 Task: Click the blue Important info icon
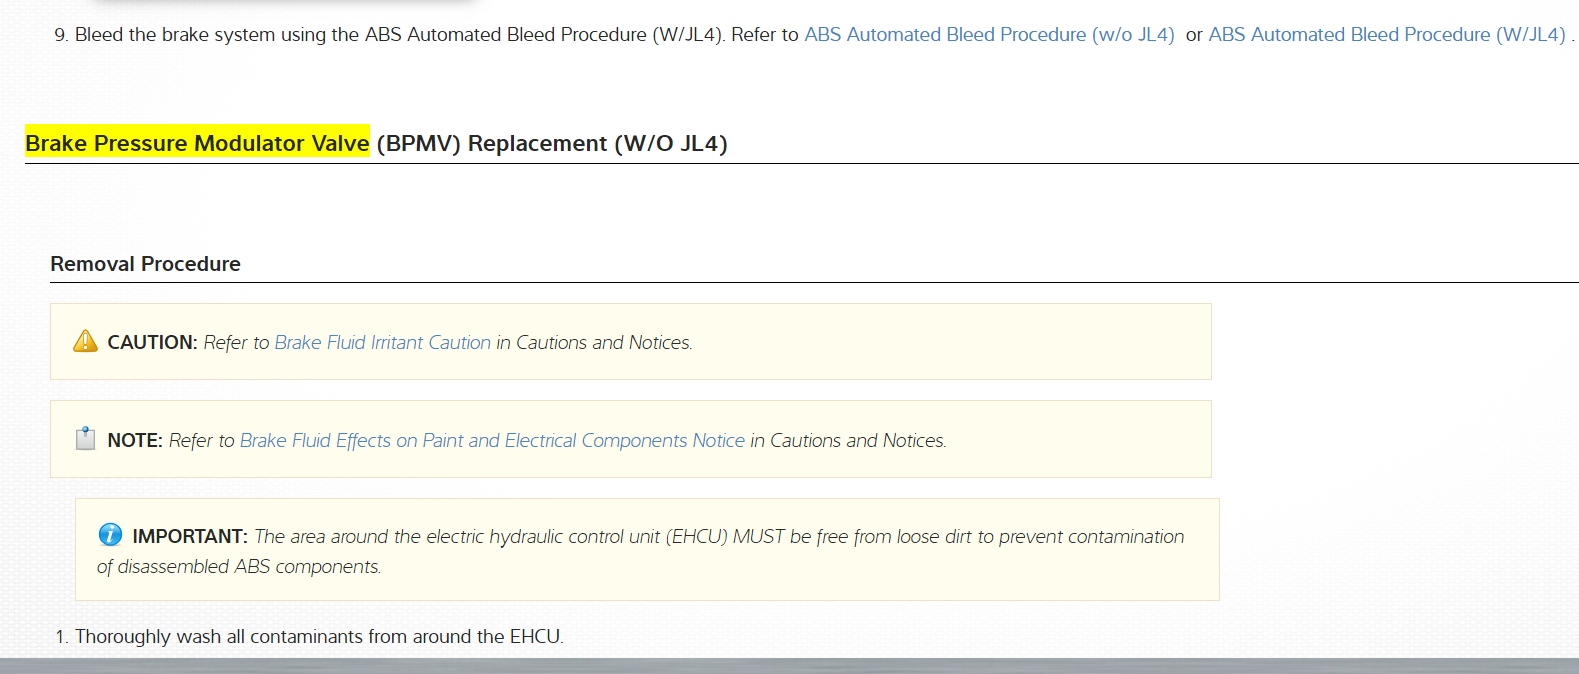(110, 535)
